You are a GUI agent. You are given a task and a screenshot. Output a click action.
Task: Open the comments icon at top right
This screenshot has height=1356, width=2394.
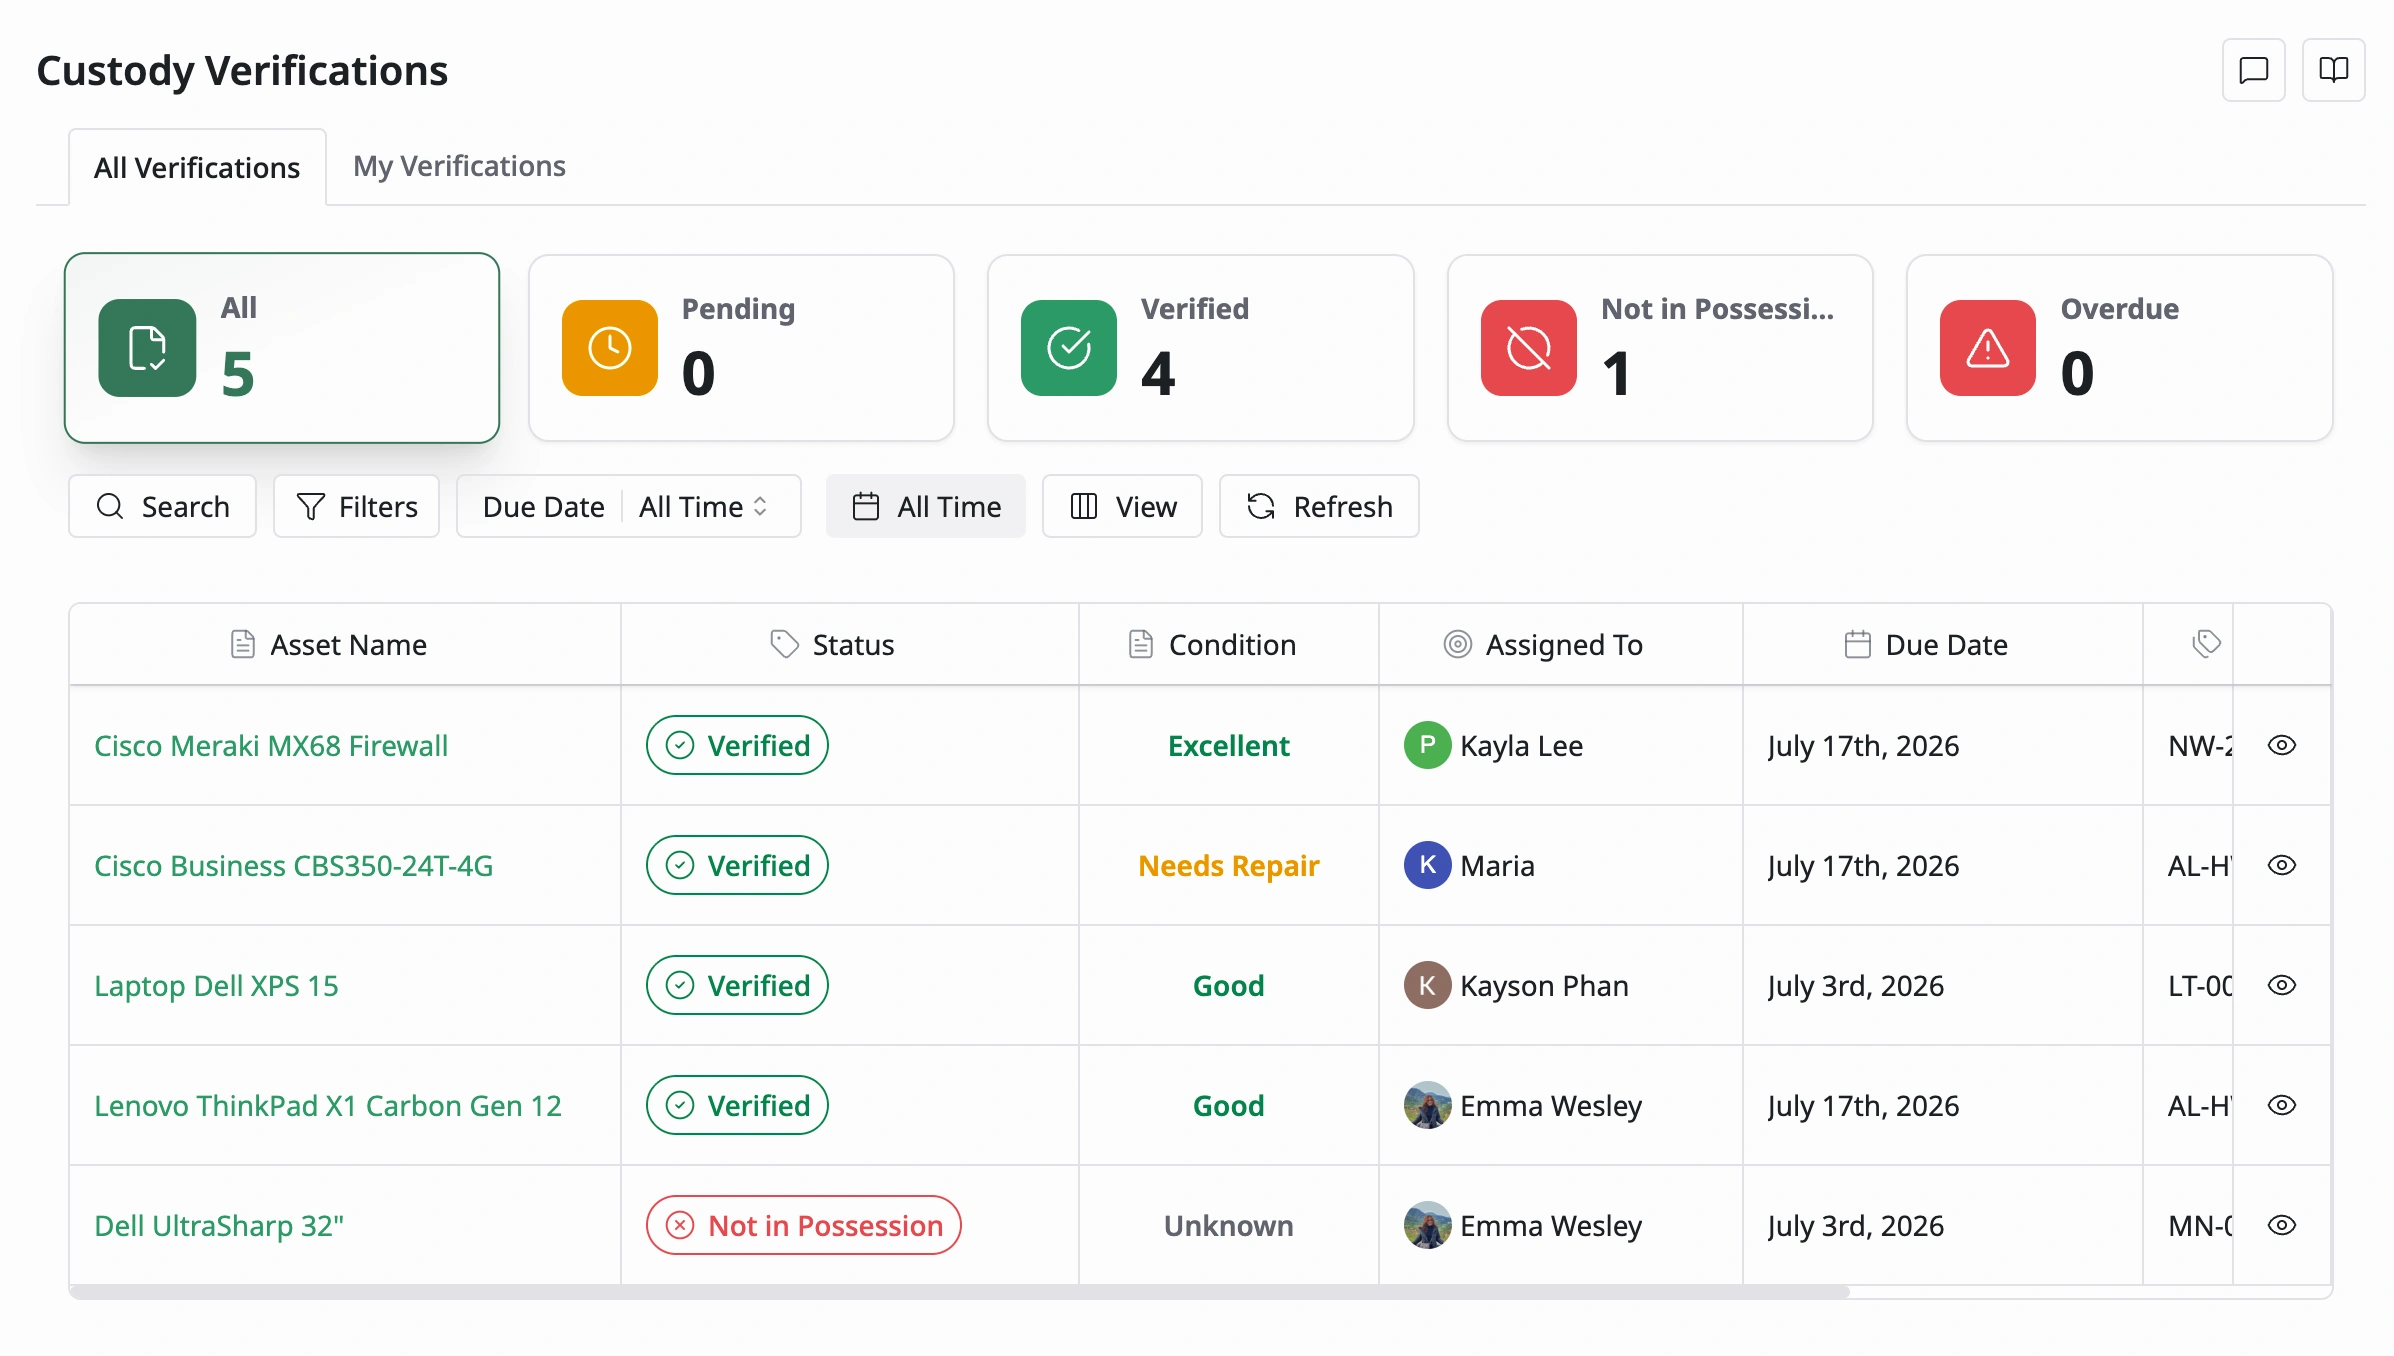click(2253, 70)
